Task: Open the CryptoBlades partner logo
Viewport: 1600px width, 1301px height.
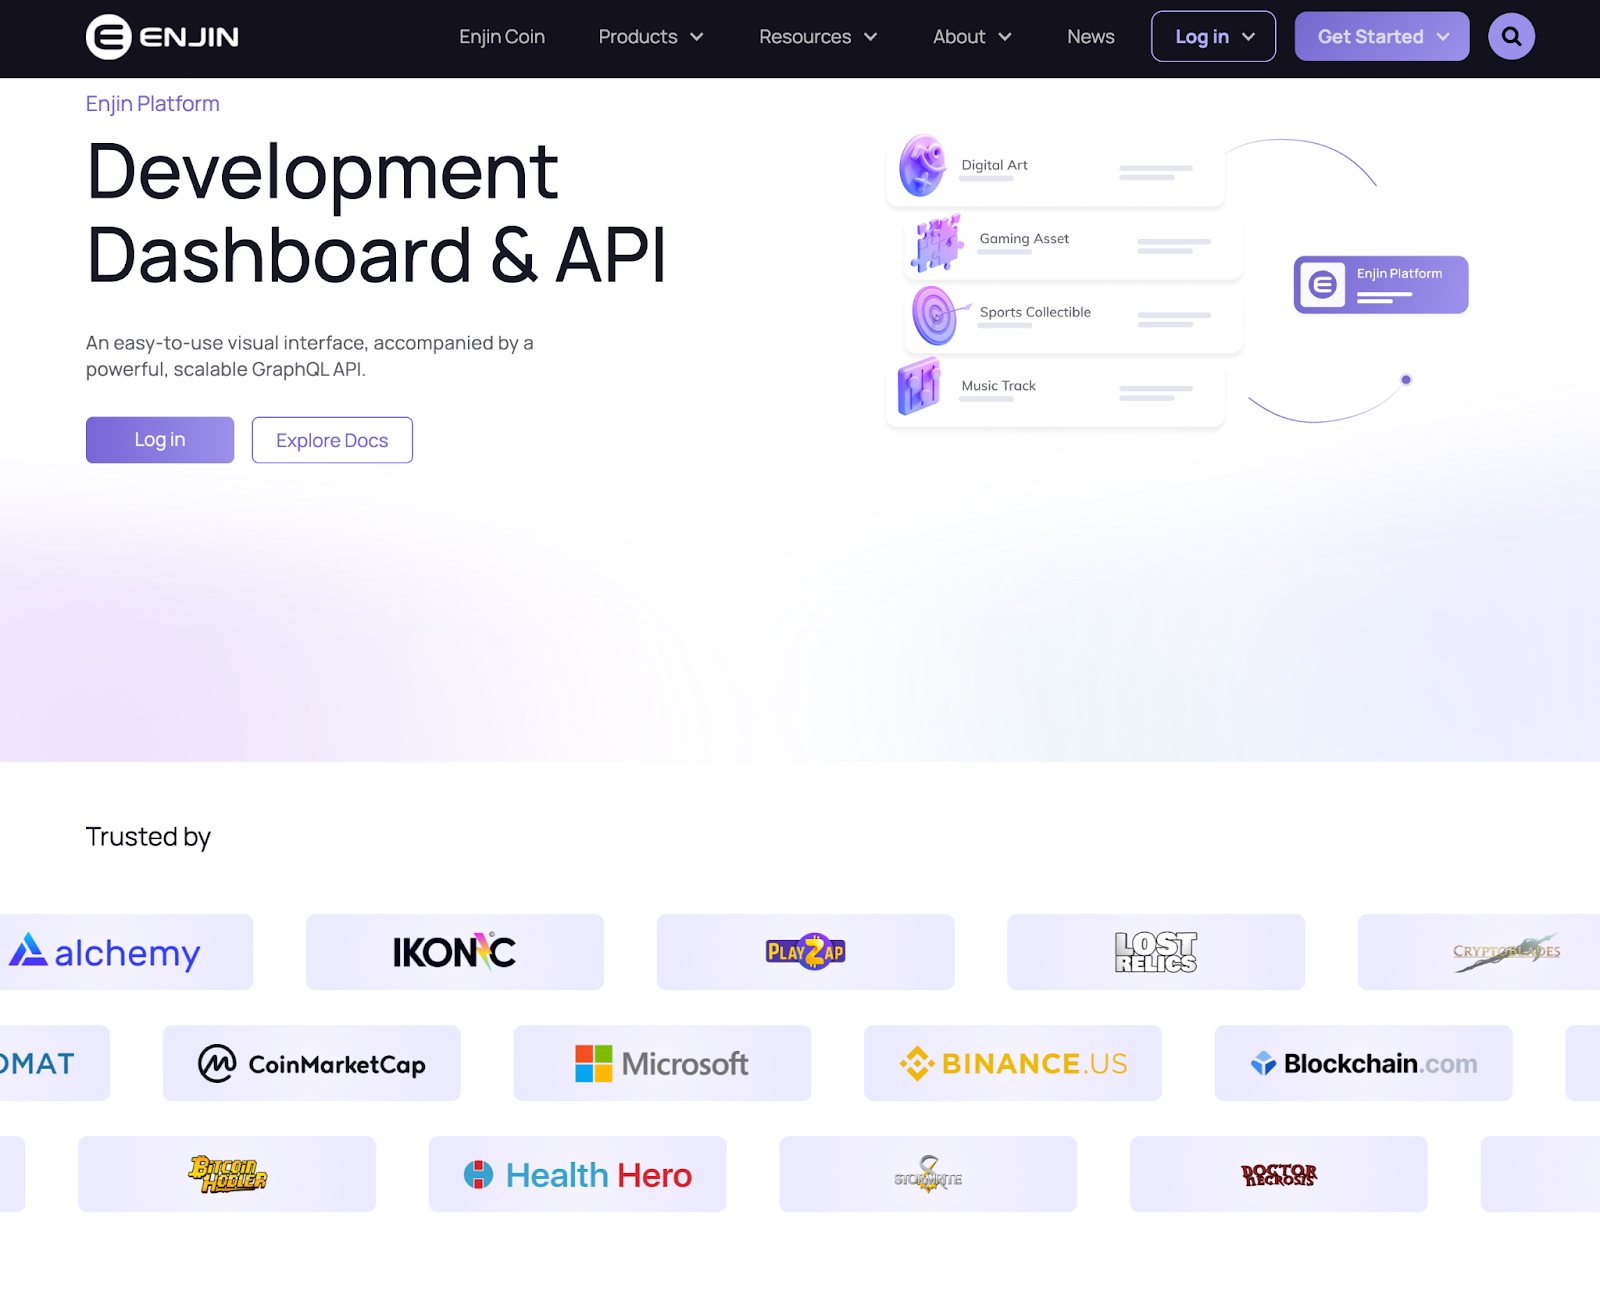Action: (x=1506, y=952)
